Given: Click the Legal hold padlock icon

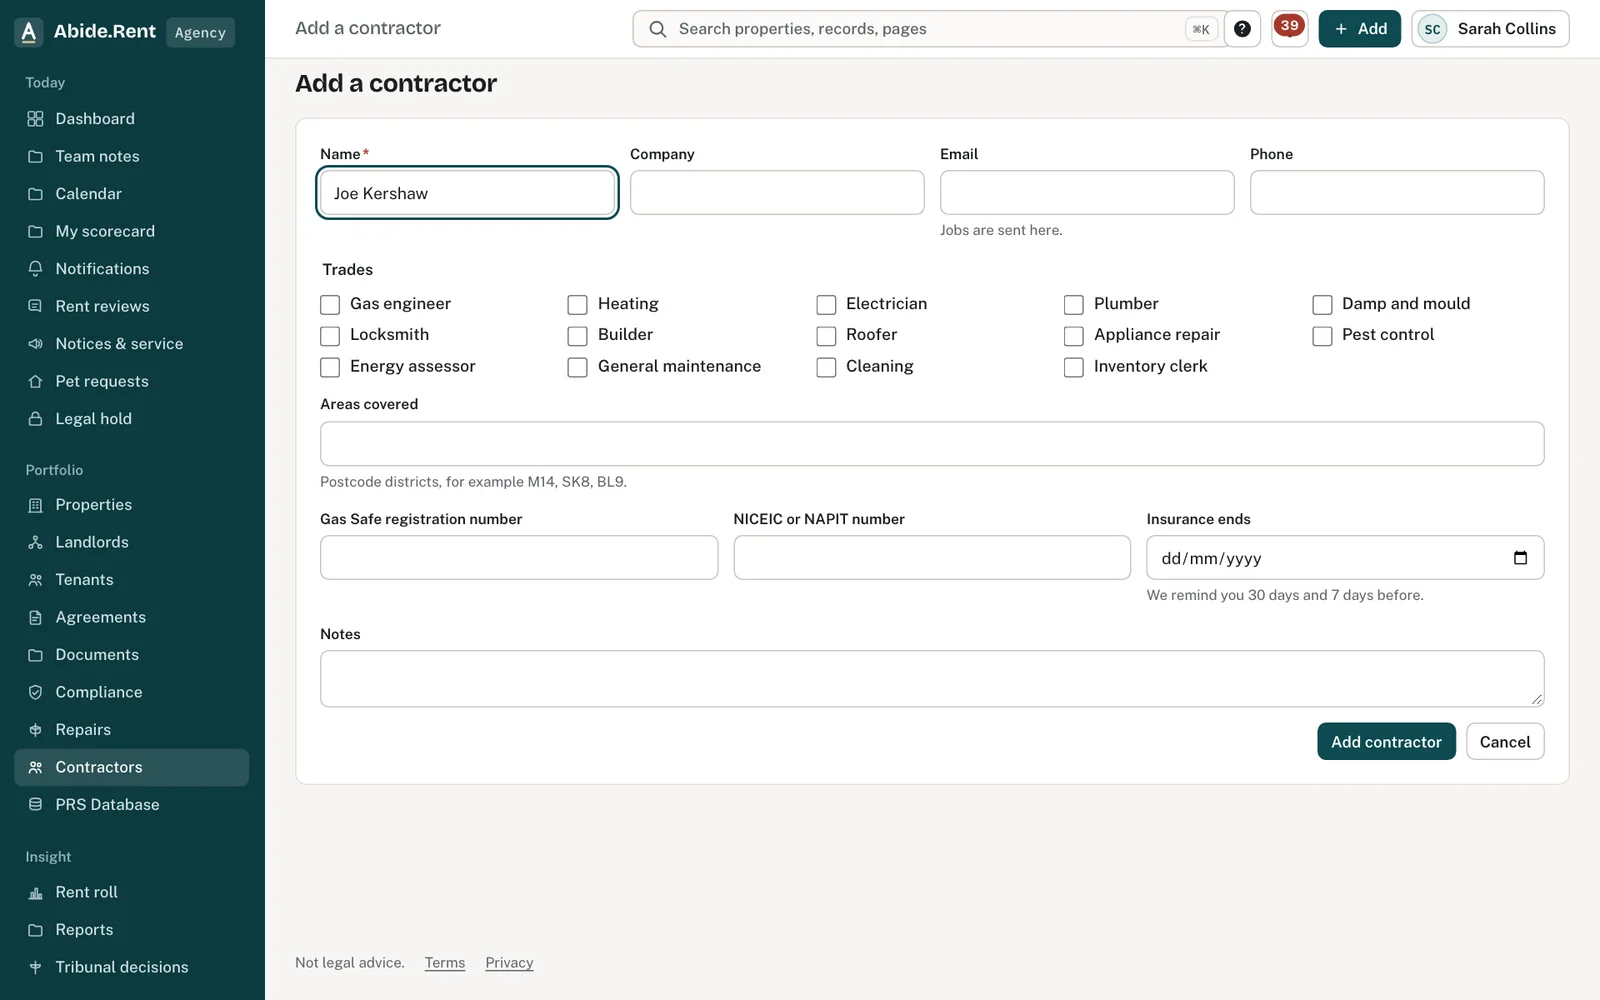Looking at the screenshot, I should click(x=35, y=419).
